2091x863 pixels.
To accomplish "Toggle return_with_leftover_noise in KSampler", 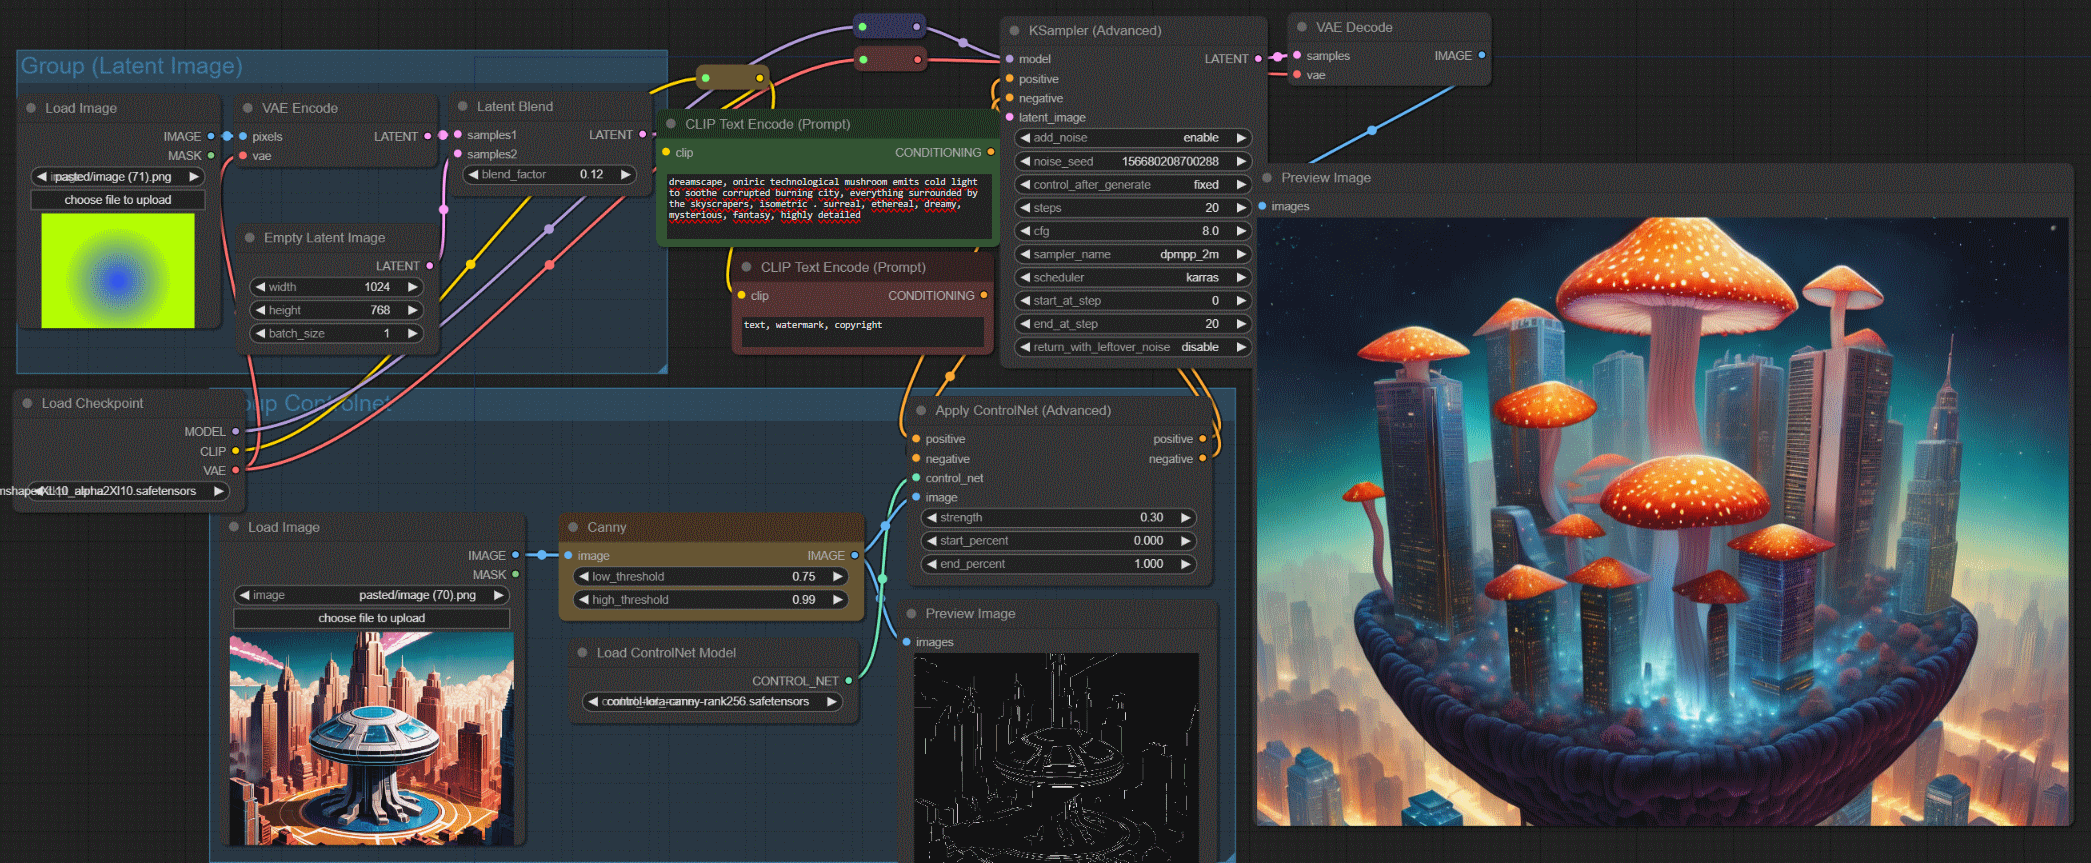I will tap(1131, 347).
